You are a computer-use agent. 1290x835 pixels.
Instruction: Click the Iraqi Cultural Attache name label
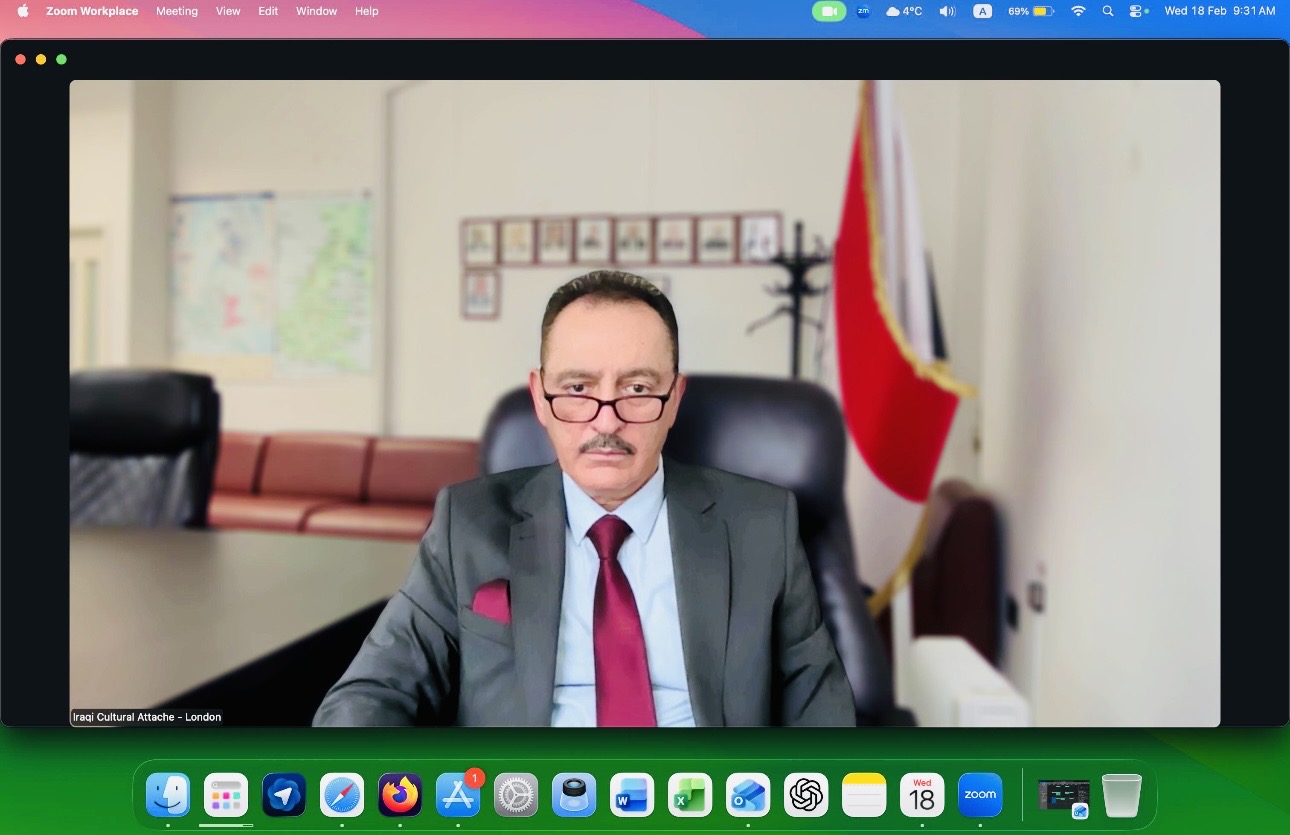[147, 717]
